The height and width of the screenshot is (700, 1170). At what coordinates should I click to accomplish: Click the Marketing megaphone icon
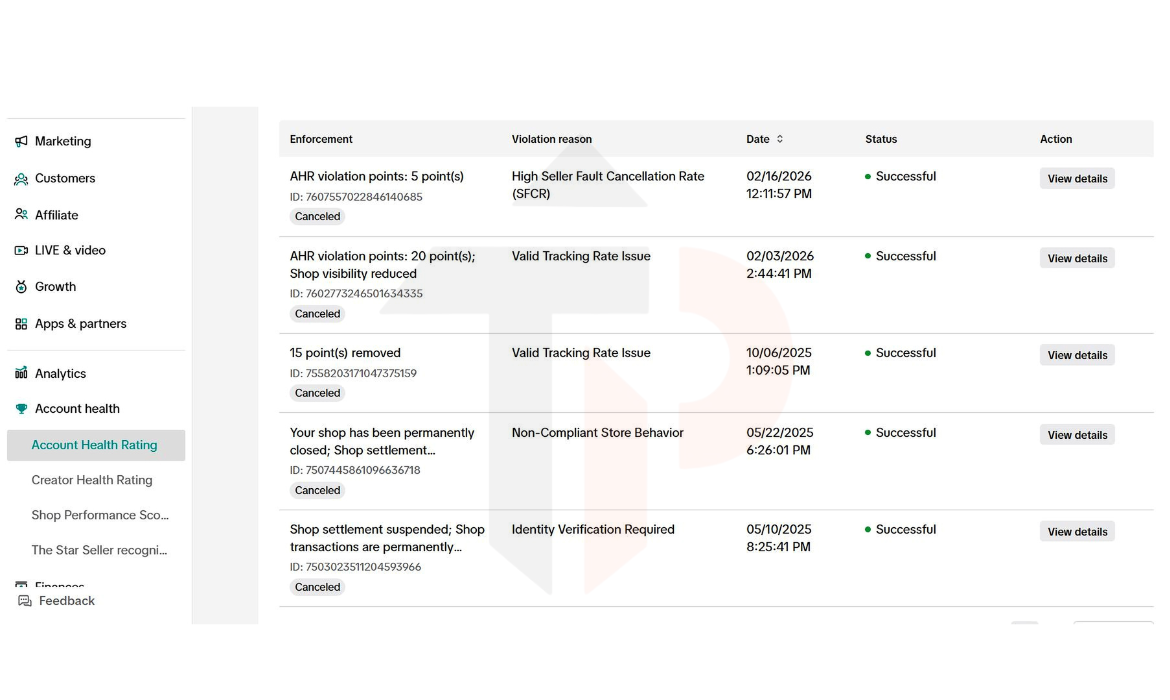21,142
